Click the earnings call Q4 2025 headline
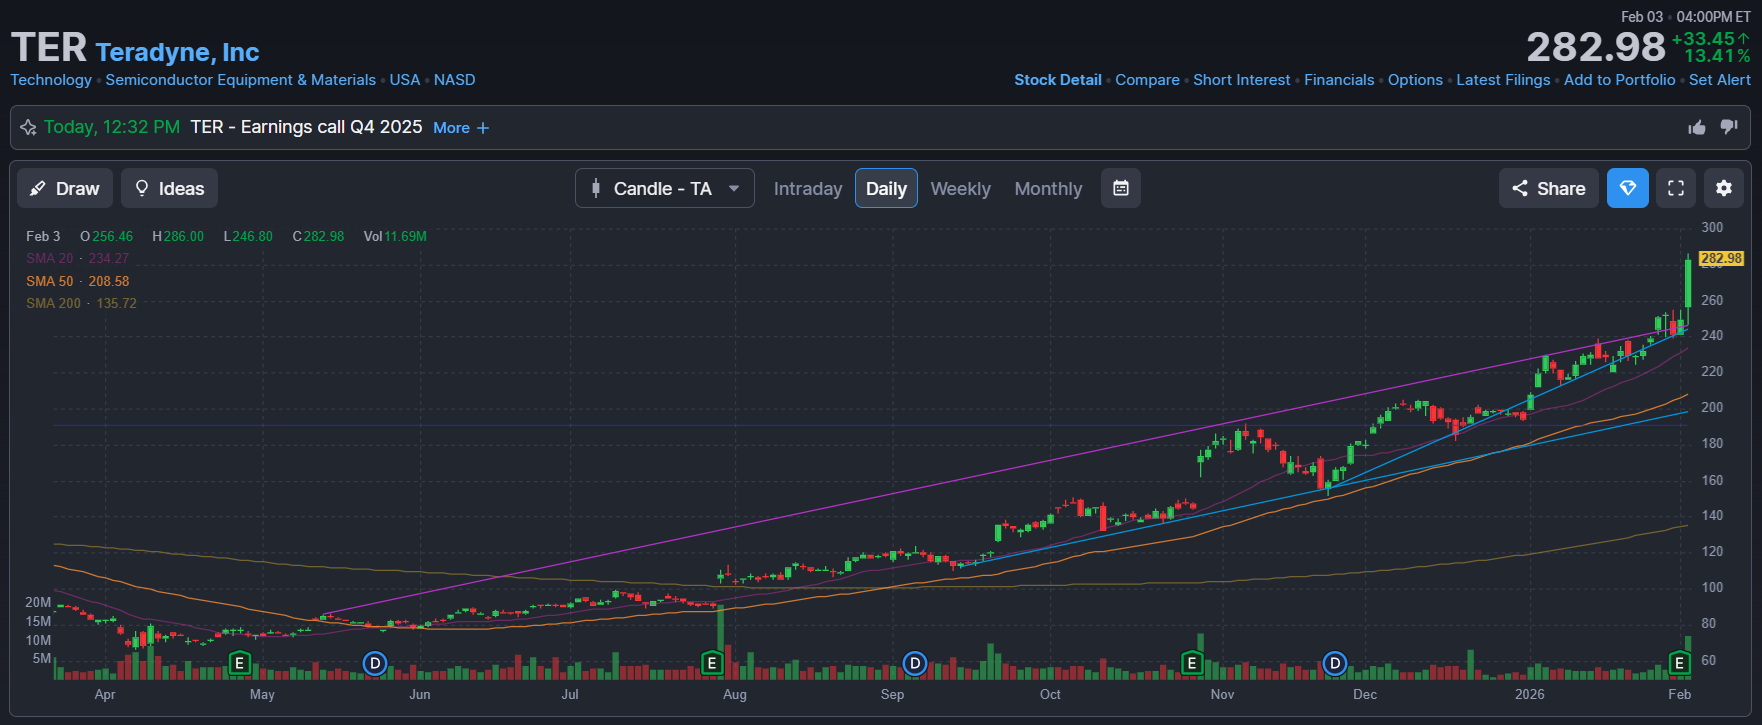1762x725 pixels. 307,127
